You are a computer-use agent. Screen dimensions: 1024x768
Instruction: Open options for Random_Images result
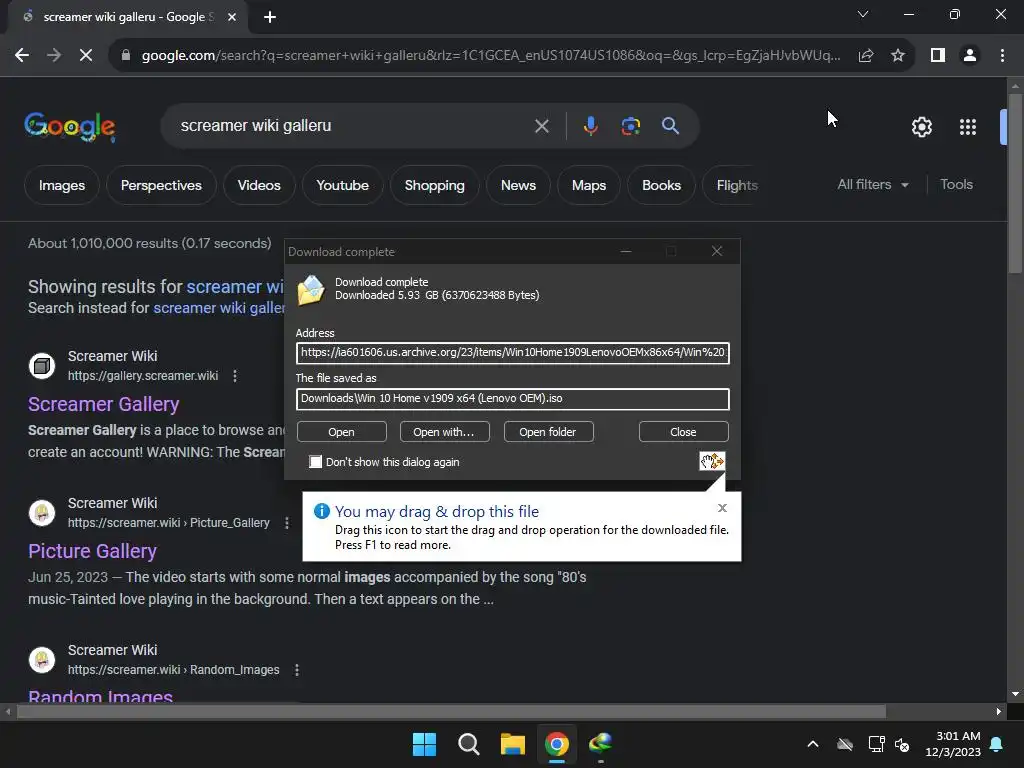296,670
